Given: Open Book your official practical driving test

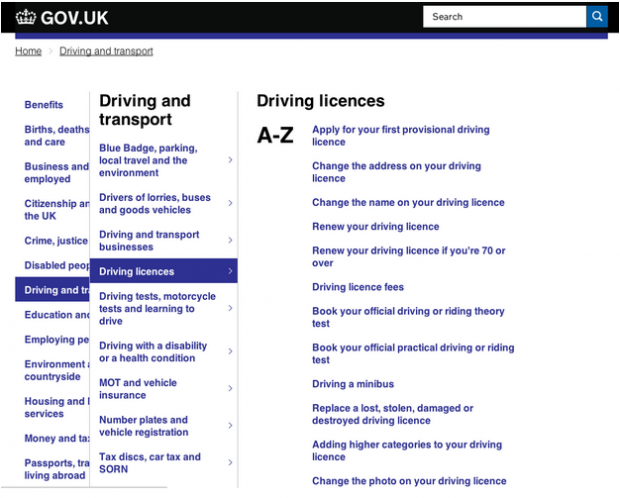Looking at the screenshot, I should (x=413, y=354).
